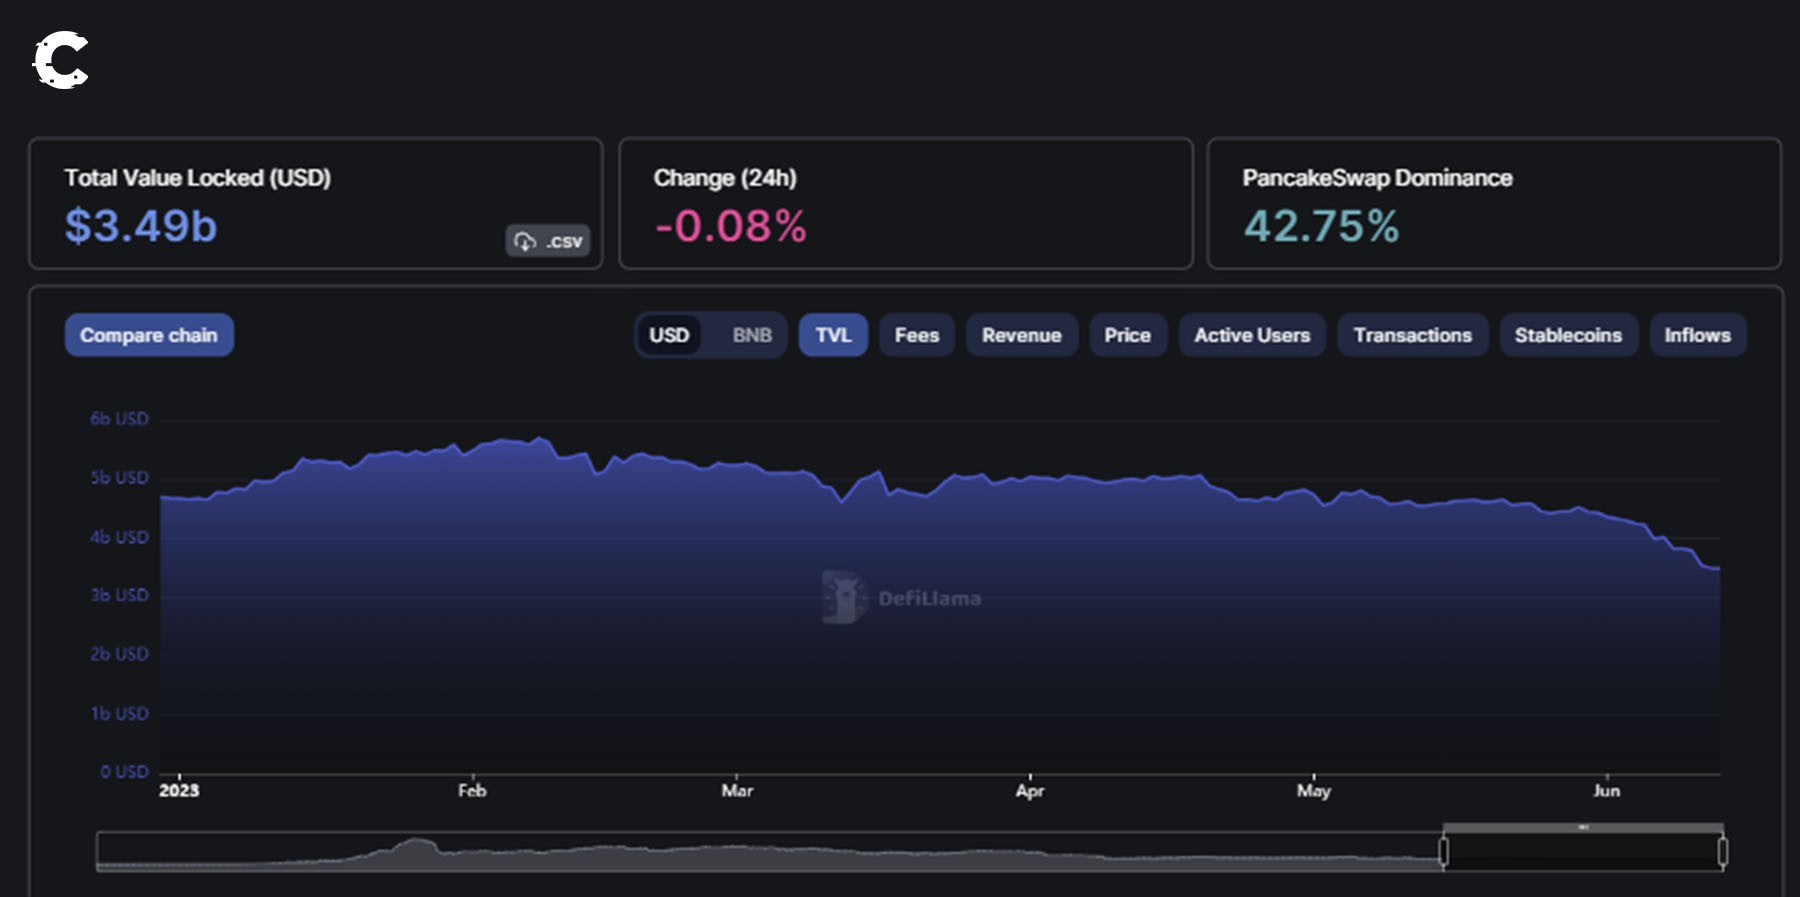Click left handle of date range slider
This screenshot has width=1800, height=897.
pyautogui.click(x=1443, y=852)
